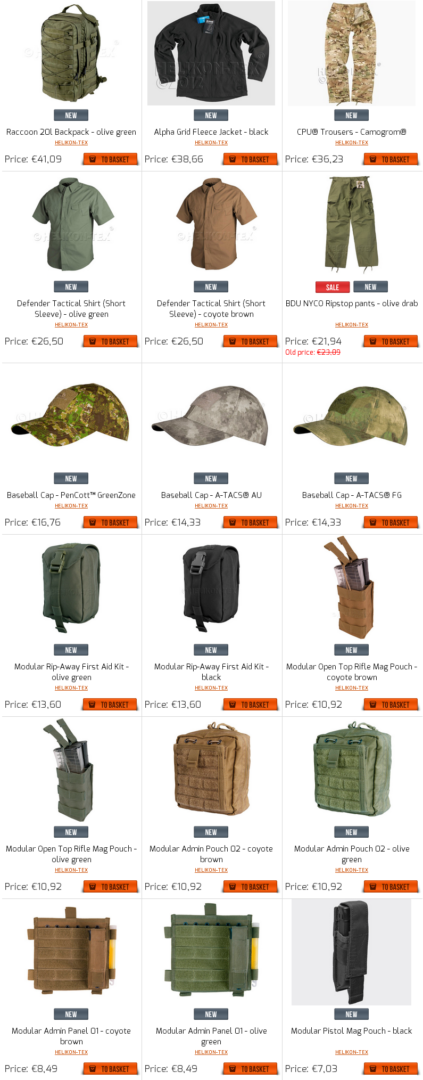423x1080 pixels.
Task: Click NEW badge on Raccoon 20l Backpack
Action: tap(71, 115)
